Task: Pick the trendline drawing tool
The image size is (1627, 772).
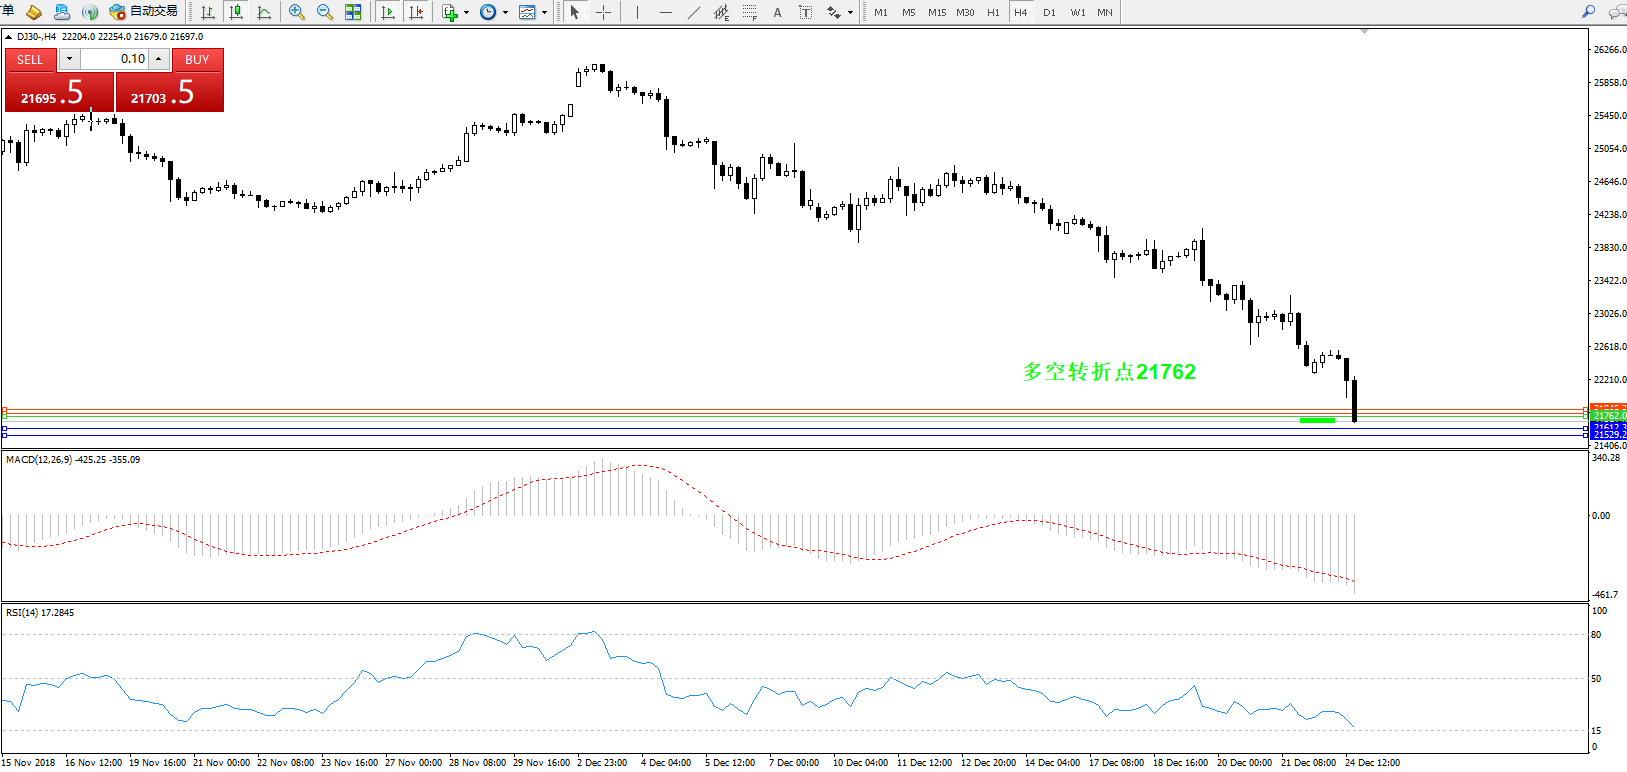Action: pos(693,12)
